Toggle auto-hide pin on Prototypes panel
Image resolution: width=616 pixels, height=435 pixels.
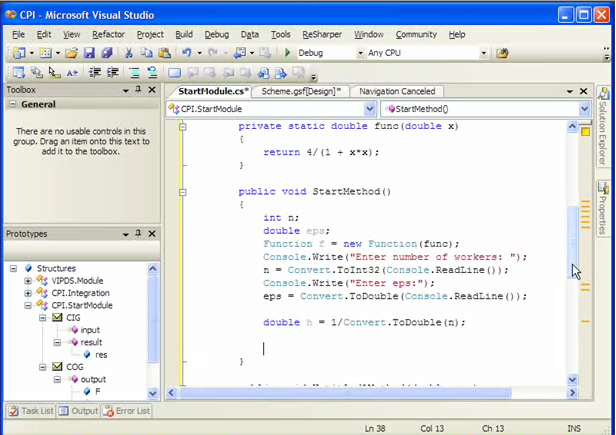138,234
